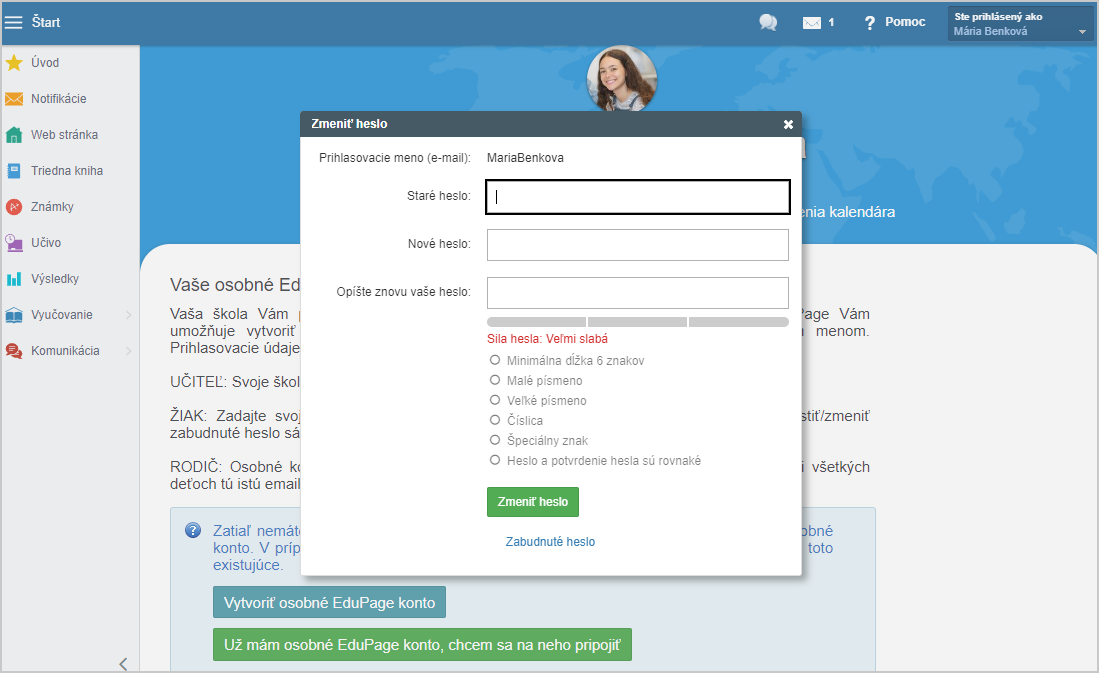Screen dimensions: 1099x673
Task: Open the hamburger menu next to Štart
Action: coord(14,22)
